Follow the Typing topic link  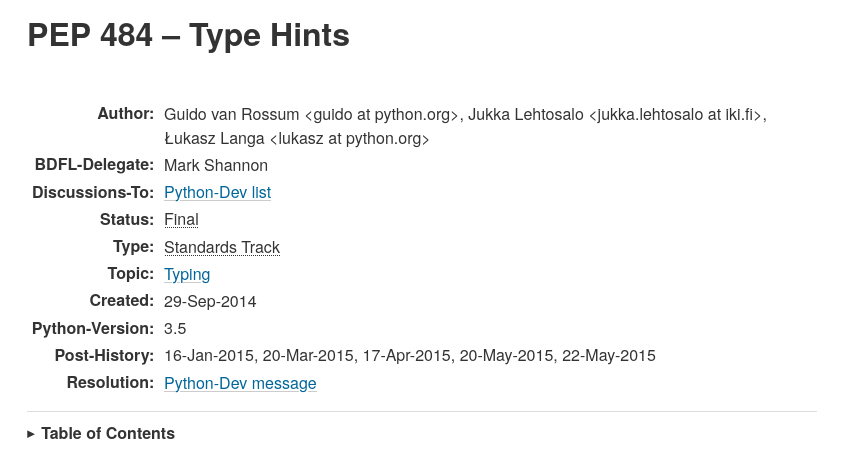pyautogui.click(x=187, y=275)
